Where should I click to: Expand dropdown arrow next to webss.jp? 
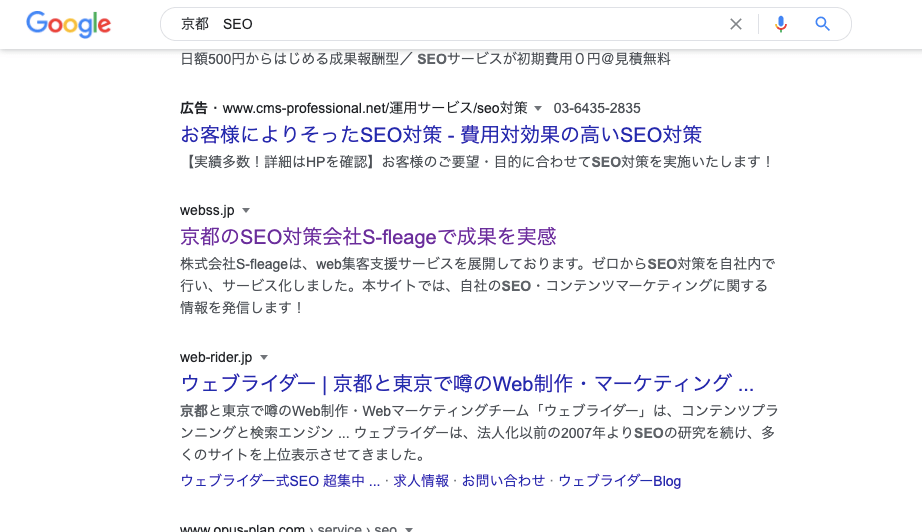[x=246, y=210]
